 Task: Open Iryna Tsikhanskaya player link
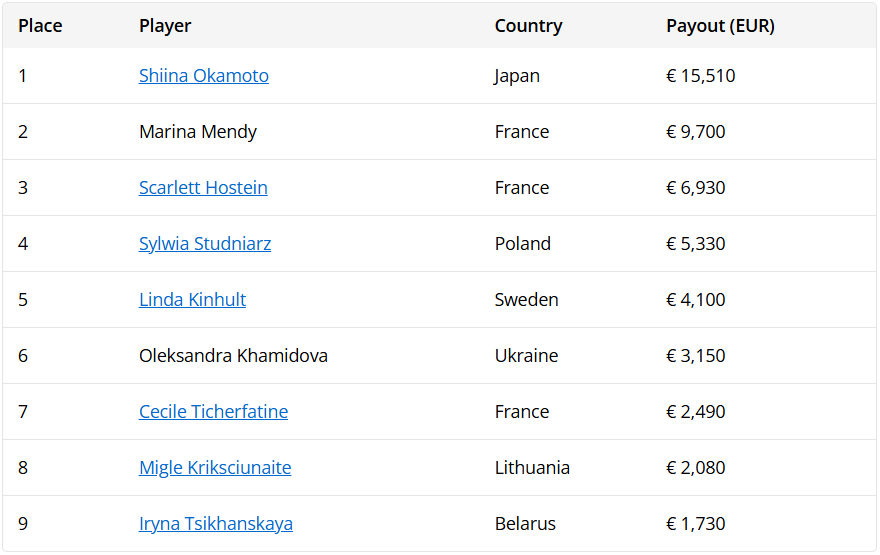[x=216, y=524]
